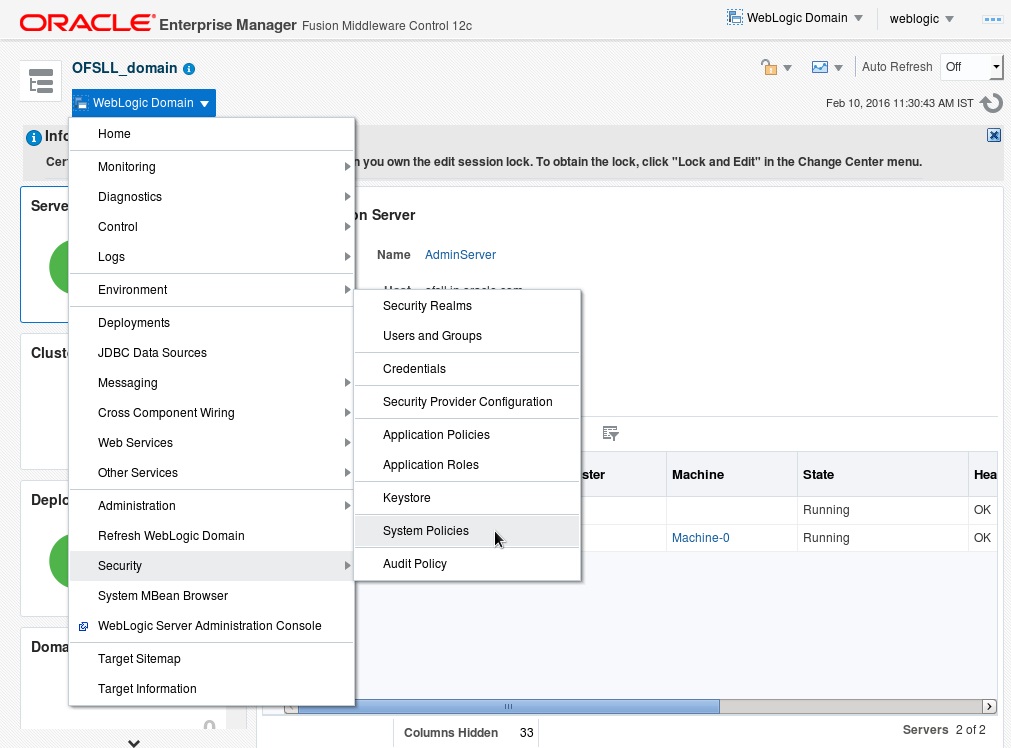The height and width of the screenshot is (748, 1011).
Task: Click the downward chevron below left panels
Action: (x=133, y=743)
